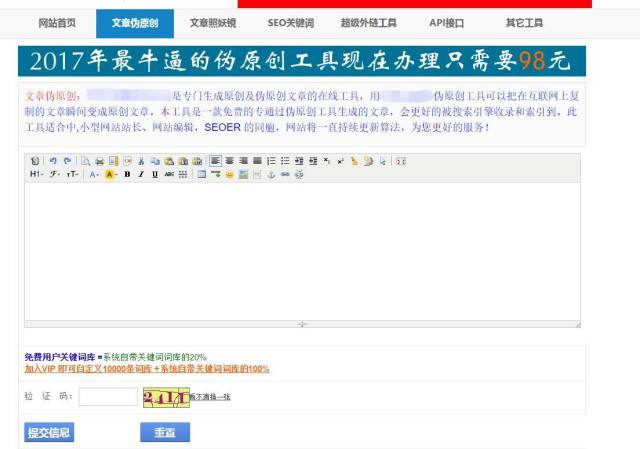
Task: Toggle HTML source view in editor
Action: [x=35, y=161]
